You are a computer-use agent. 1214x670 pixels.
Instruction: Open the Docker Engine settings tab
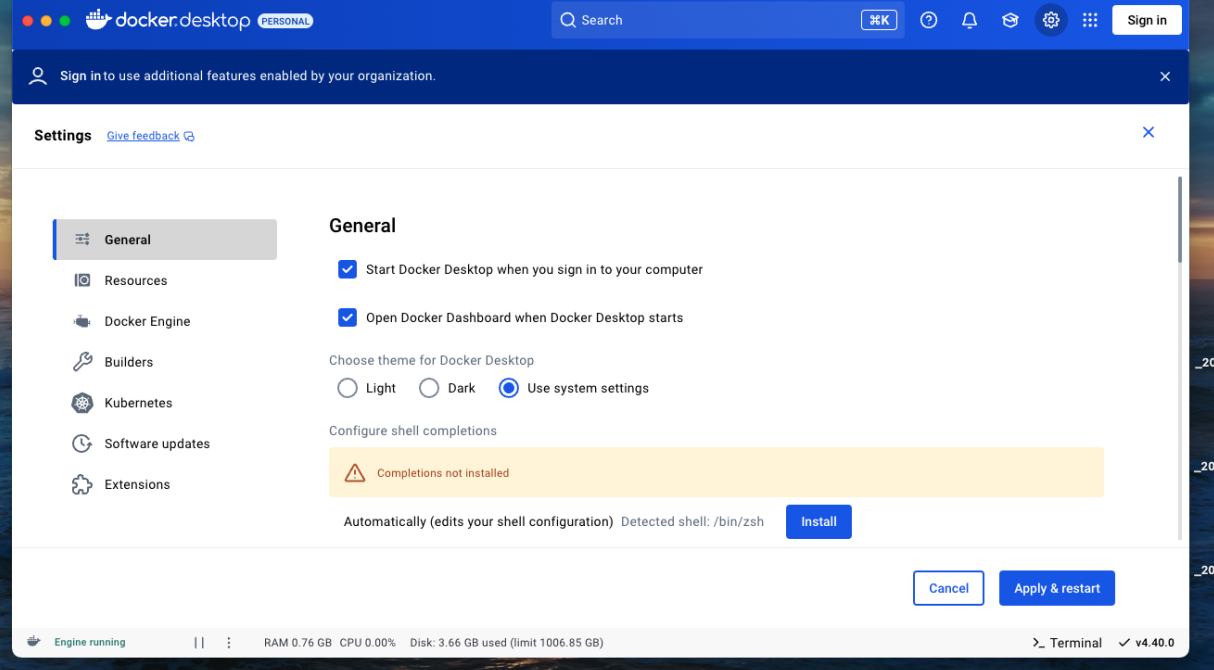click(165, 321)
